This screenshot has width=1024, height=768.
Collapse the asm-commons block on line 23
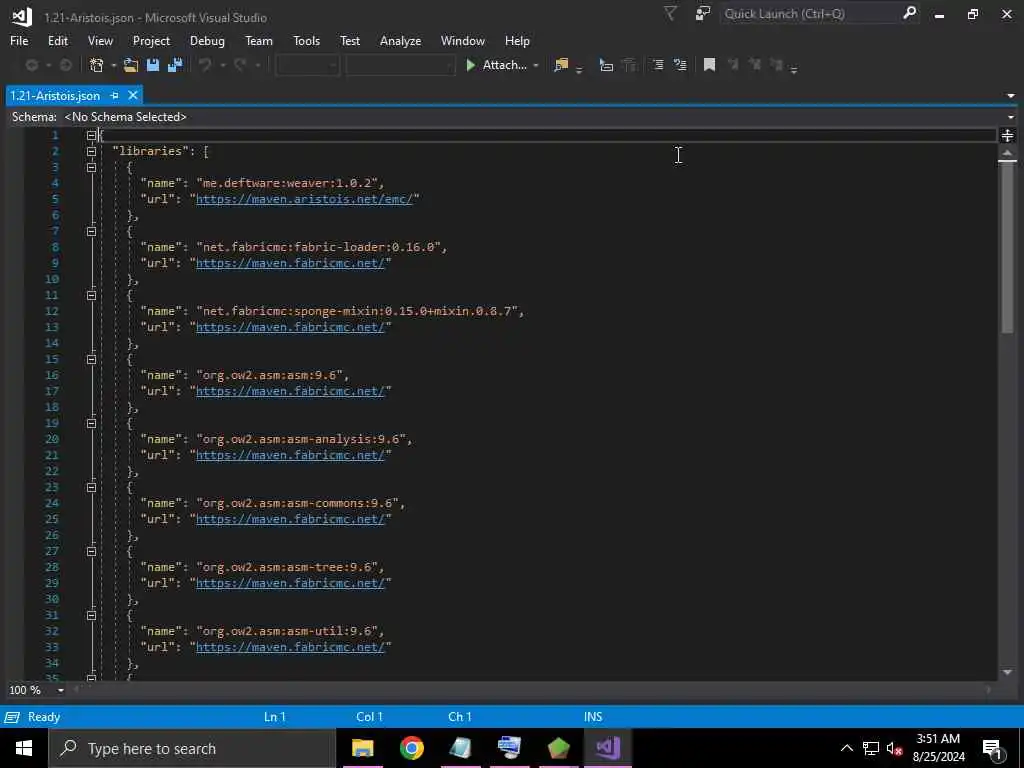(x=91, y=487)
